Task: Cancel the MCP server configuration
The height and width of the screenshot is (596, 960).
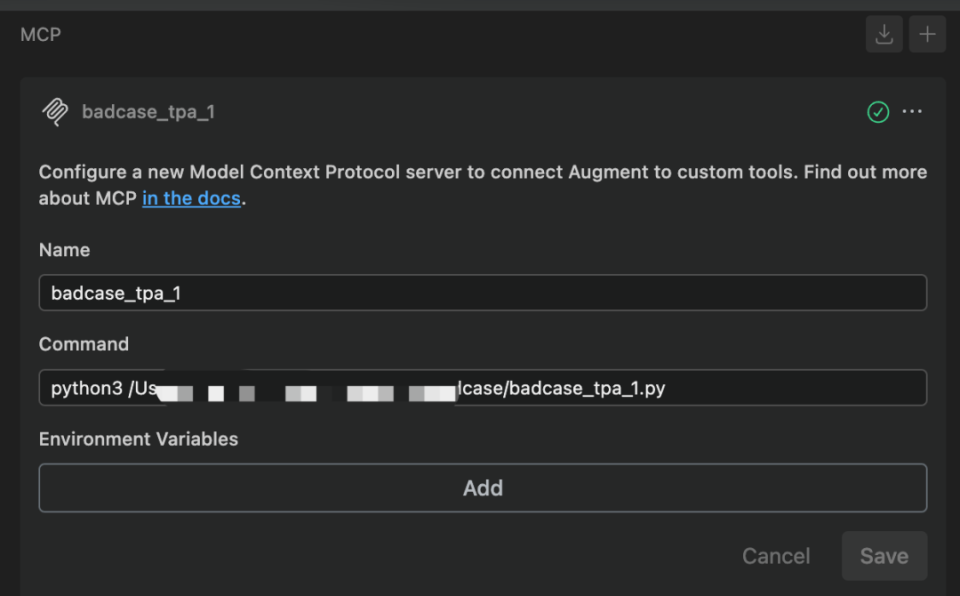Action: click(x=776, y=556)
